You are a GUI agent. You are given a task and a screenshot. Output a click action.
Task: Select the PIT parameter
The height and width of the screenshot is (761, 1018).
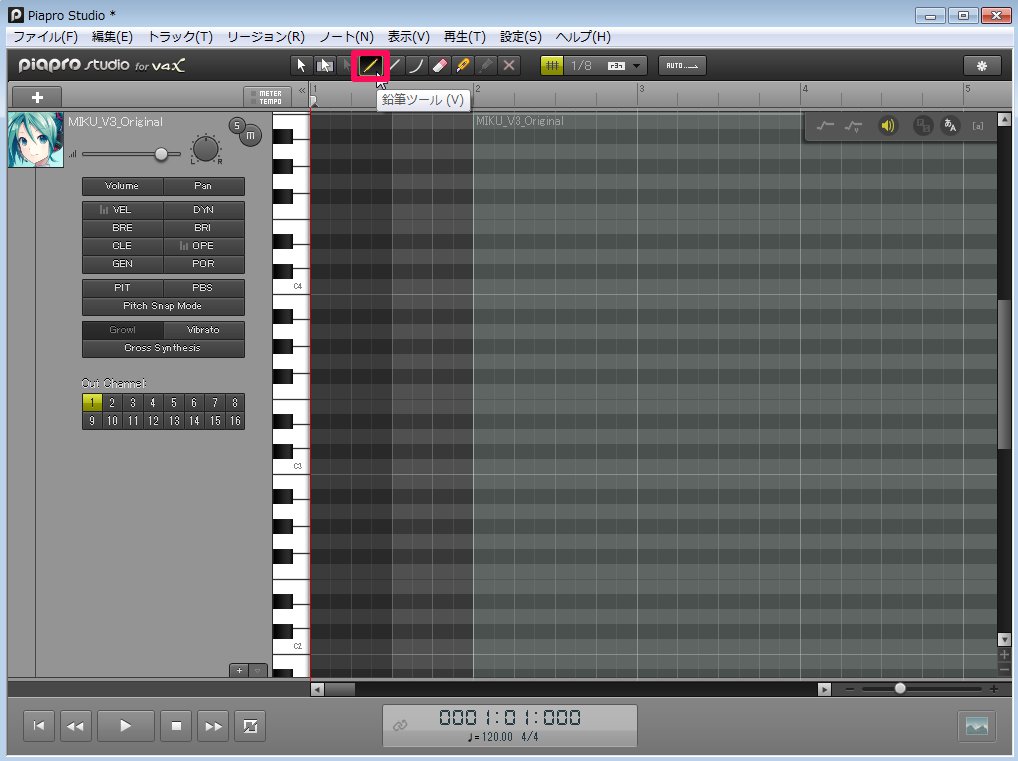(122, 288)
